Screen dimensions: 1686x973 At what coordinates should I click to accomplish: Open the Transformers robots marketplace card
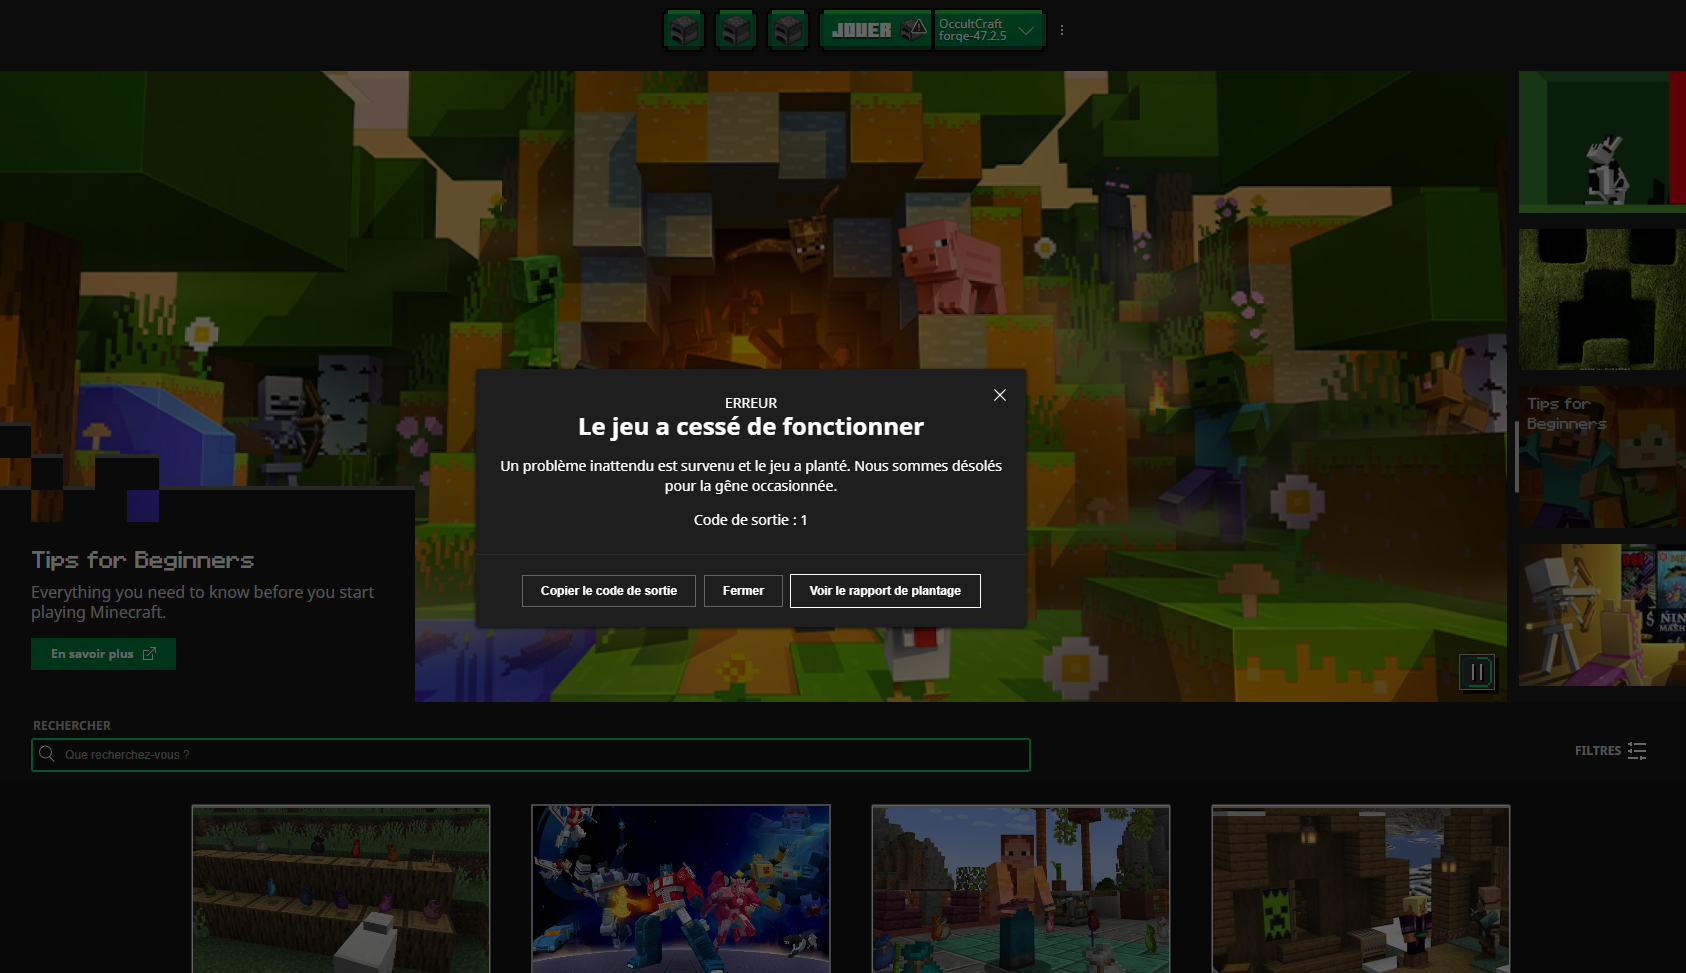pyautogui.click(x=681, y=889)
